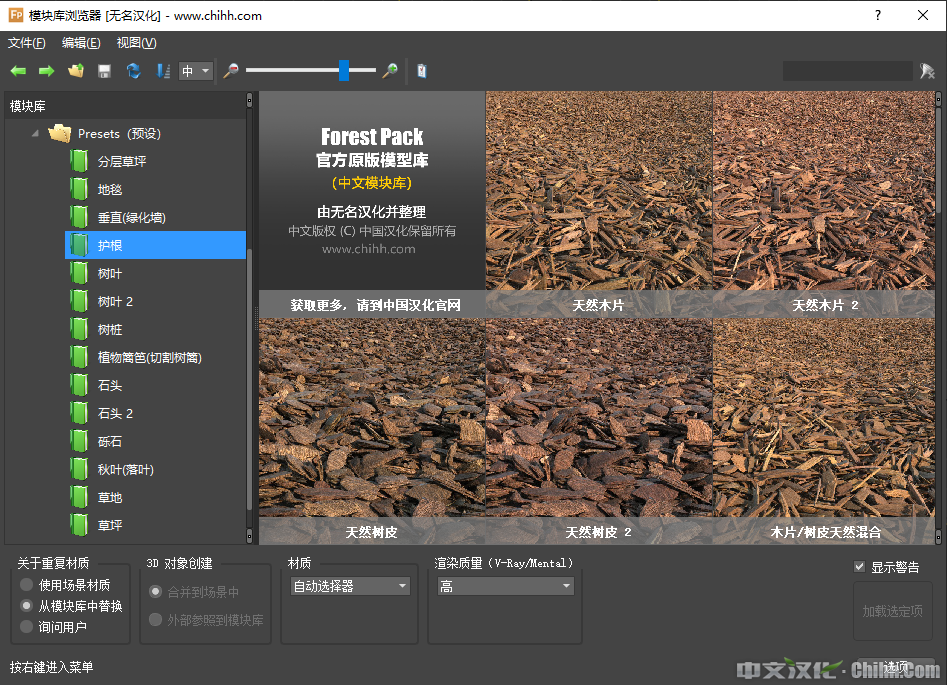Screen dimensions: 947x685
Task: Click the clipboard icon in toolbar
Action: pyautogui.click(x=422, y=71)
